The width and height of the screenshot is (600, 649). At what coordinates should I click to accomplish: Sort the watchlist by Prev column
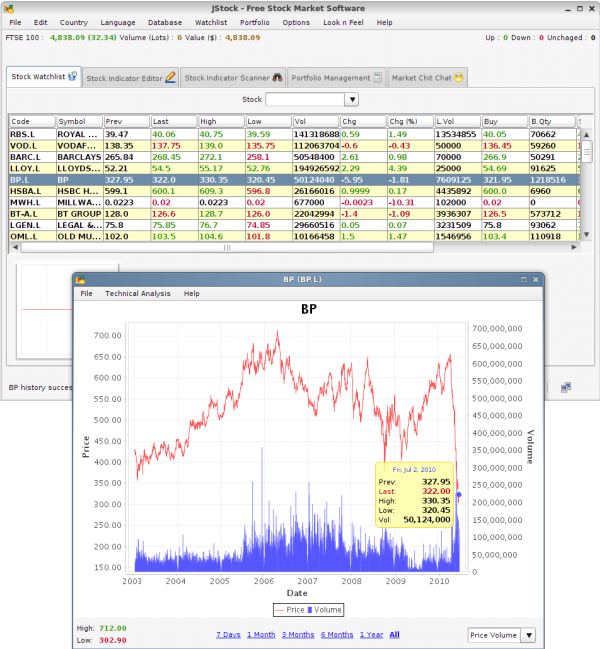(x=126, y=121)
